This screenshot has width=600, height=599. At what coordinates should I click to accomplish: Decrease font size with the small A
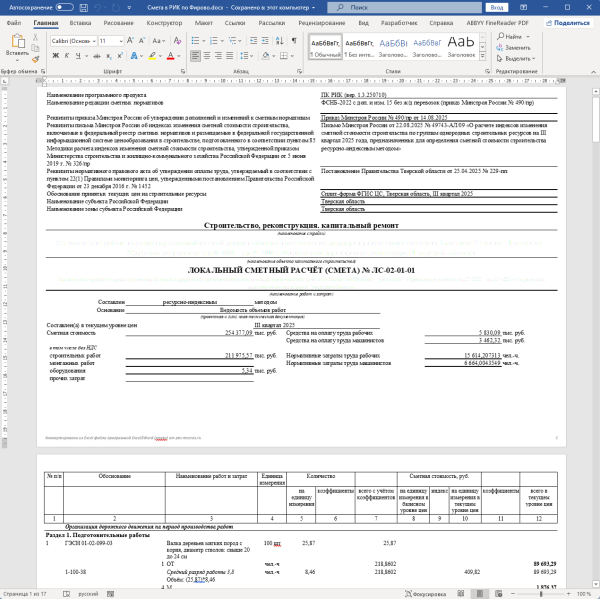[142, 41]
